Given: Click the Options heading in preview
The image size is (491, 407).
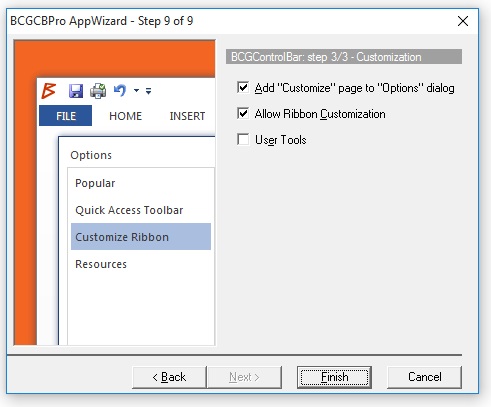Looking at the screenshot, I should [91, 155].
